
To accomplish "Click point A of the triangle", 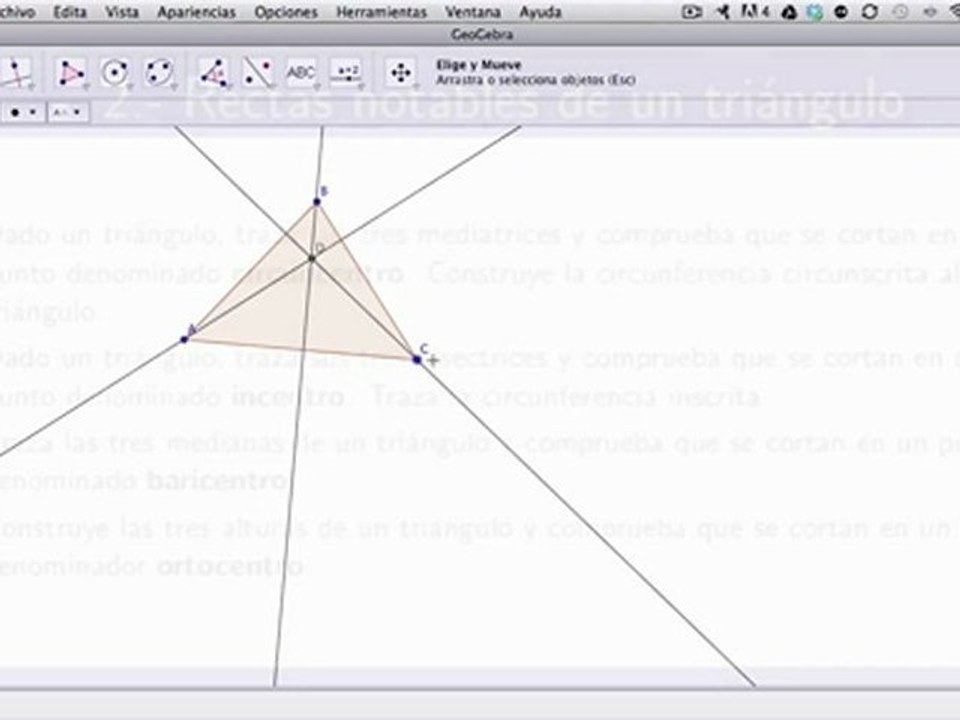I will pyautogui.click(x=184, y=339).
